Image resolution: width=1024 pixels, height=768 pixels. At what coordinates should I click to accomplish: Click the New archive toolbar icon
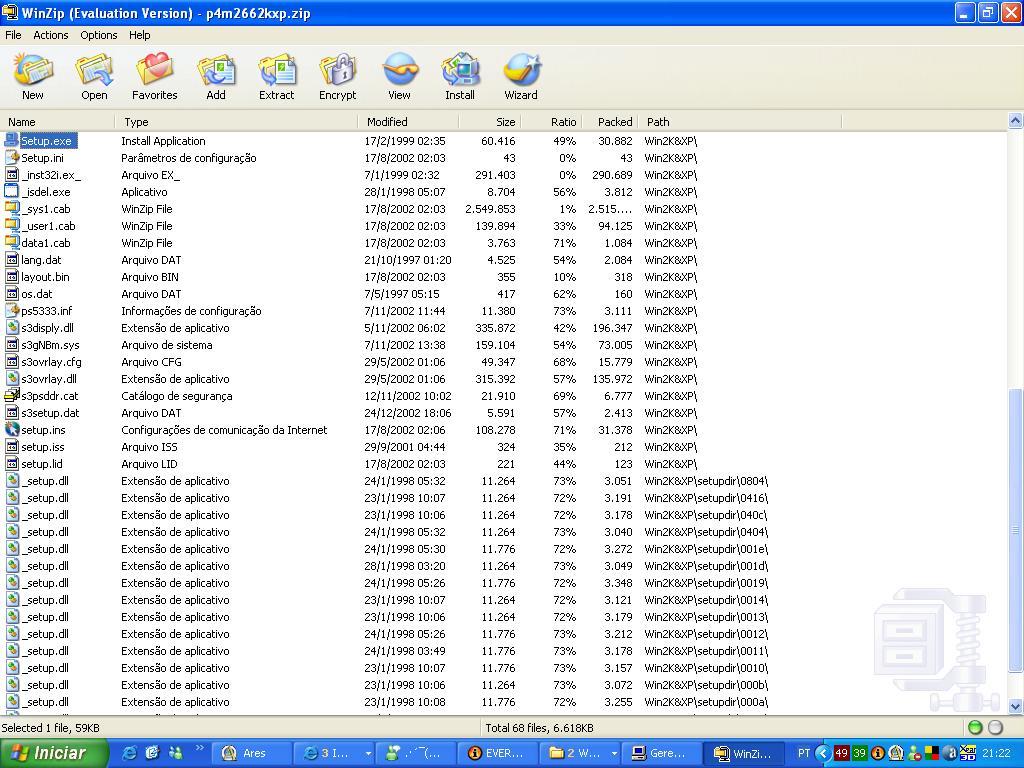pyautogui.click(x=33, y=77)
